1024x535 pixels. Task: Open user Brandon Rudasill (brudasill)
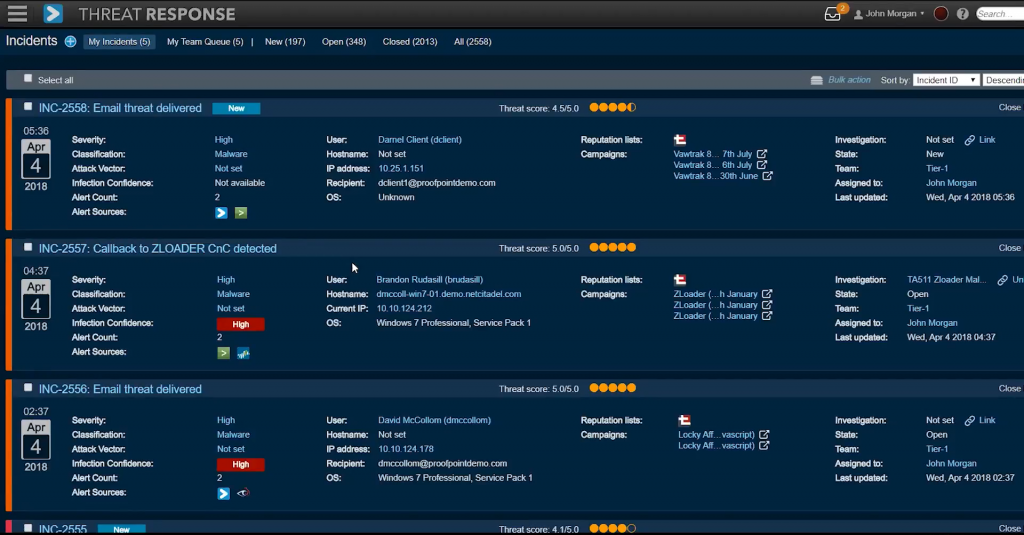coord(430,280)
